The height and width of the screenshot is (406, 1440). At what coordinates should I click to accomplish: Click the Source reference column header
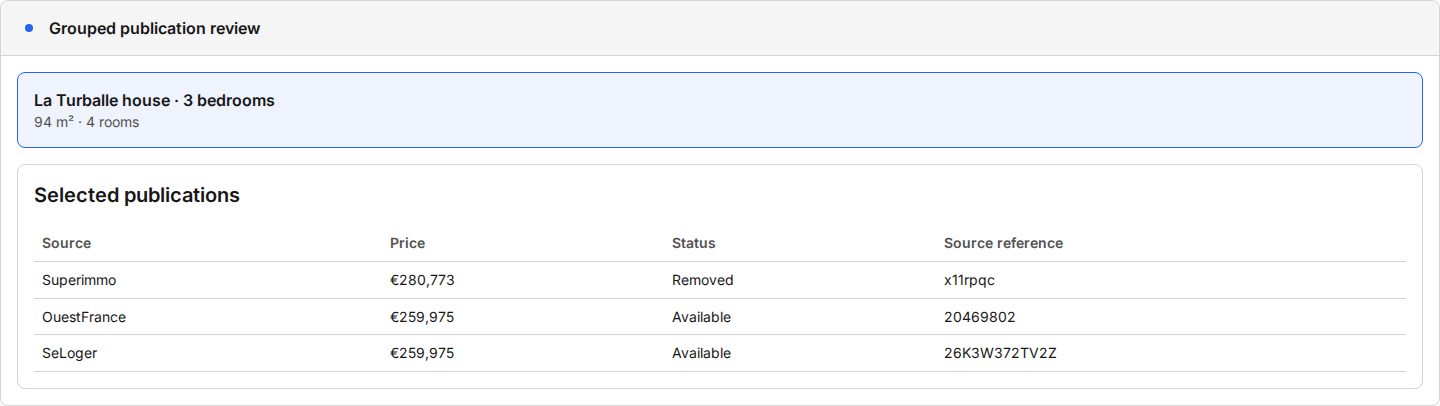point(1003,243)
